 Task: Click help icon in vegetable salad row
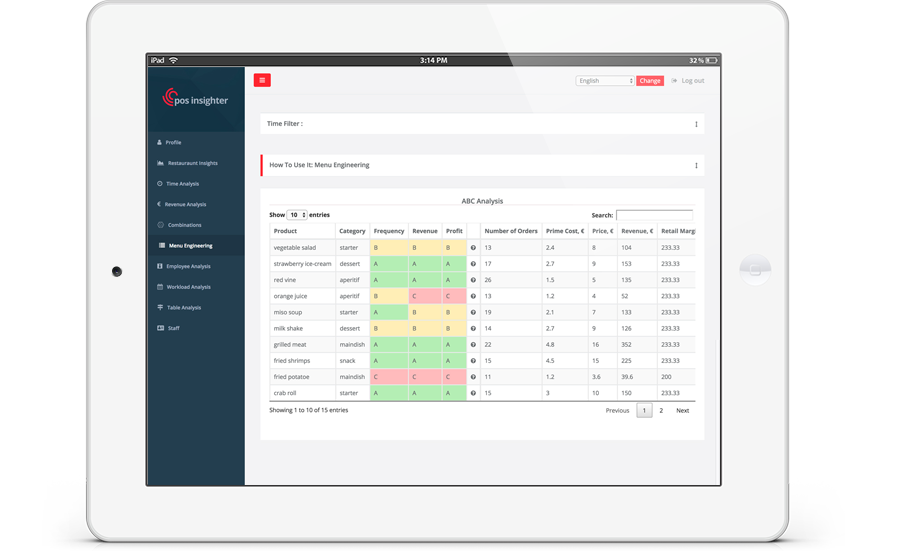point(473,247)
